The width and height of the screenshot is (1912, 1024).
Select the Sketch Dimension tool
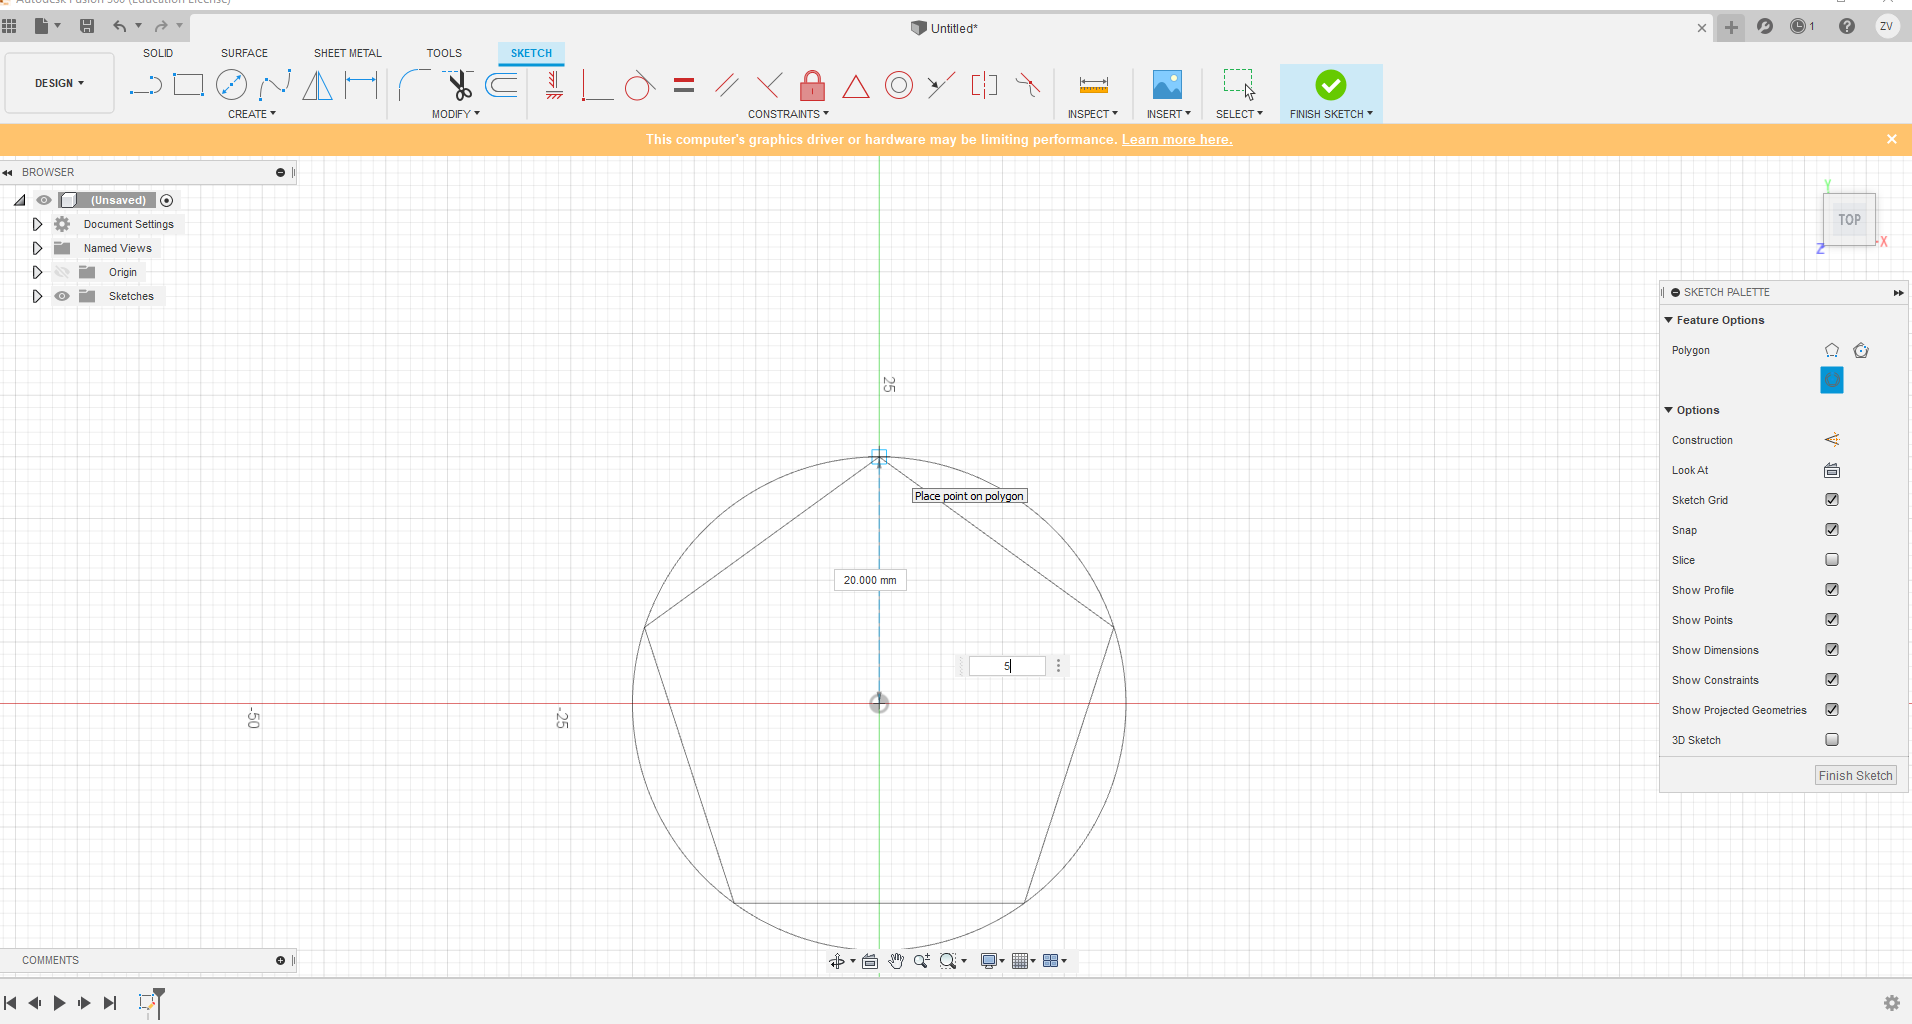[361, 85]
